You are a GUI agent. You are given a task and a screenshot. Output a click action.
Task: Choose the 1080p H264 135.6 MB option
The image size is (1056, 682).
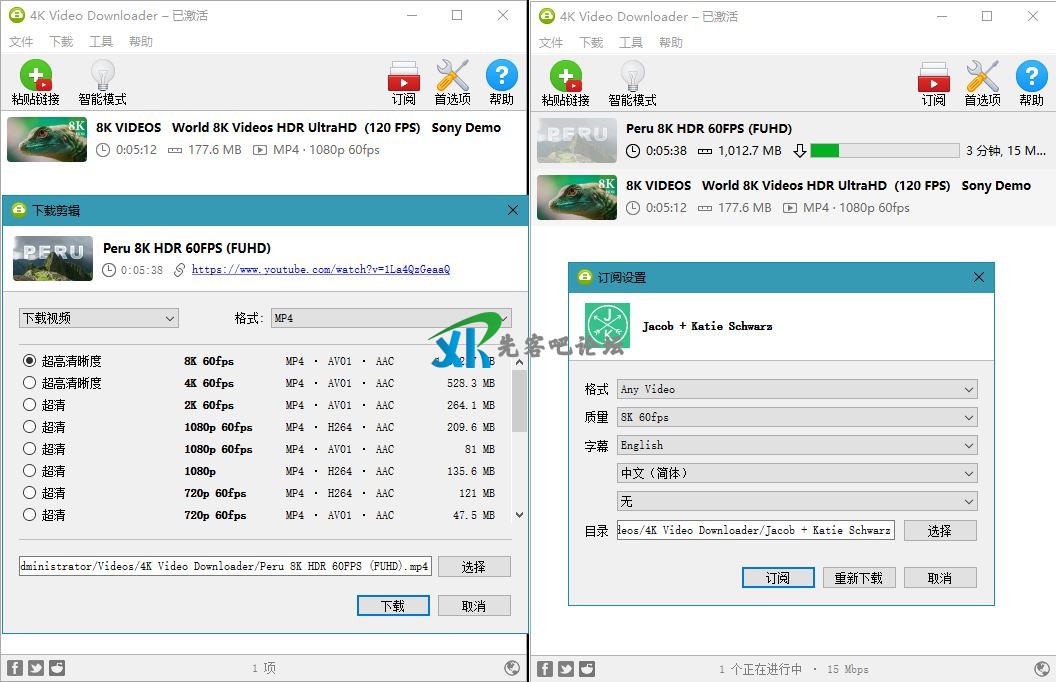pyautogui.click(x=30, y=471)
